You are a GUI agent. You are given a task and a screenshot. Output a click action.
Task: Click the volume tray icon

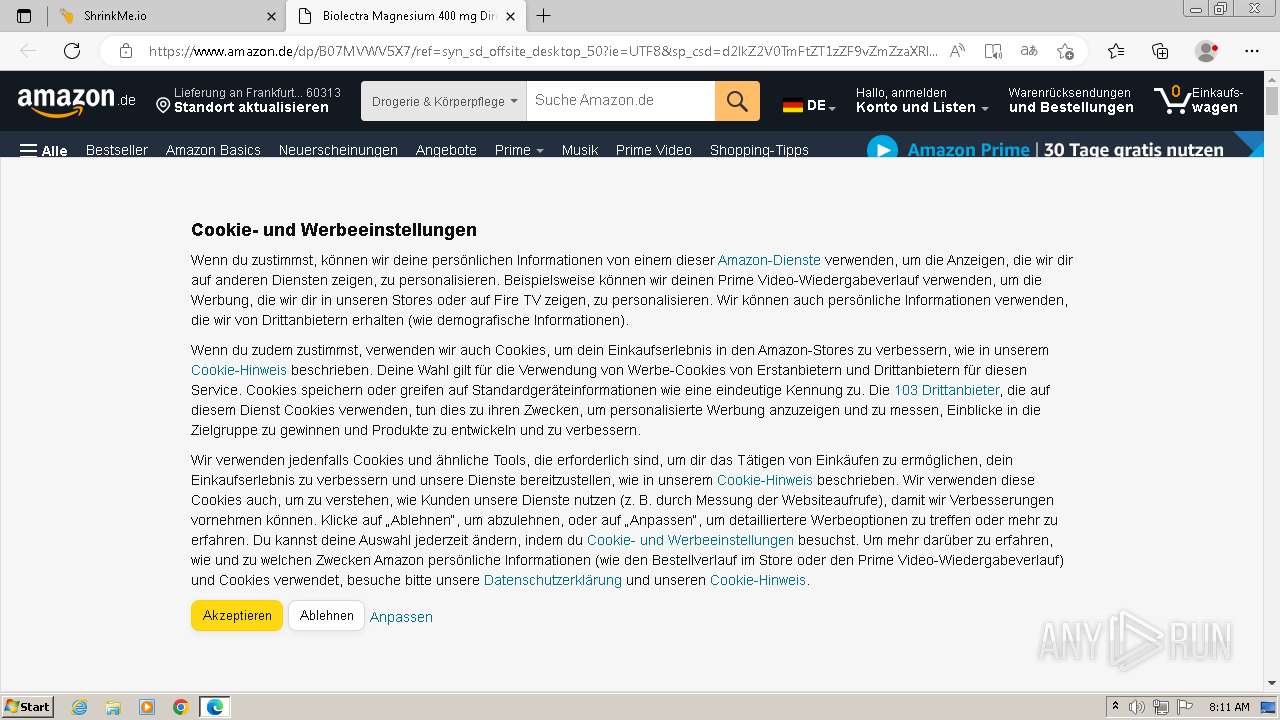click(x=1137, y=707)
